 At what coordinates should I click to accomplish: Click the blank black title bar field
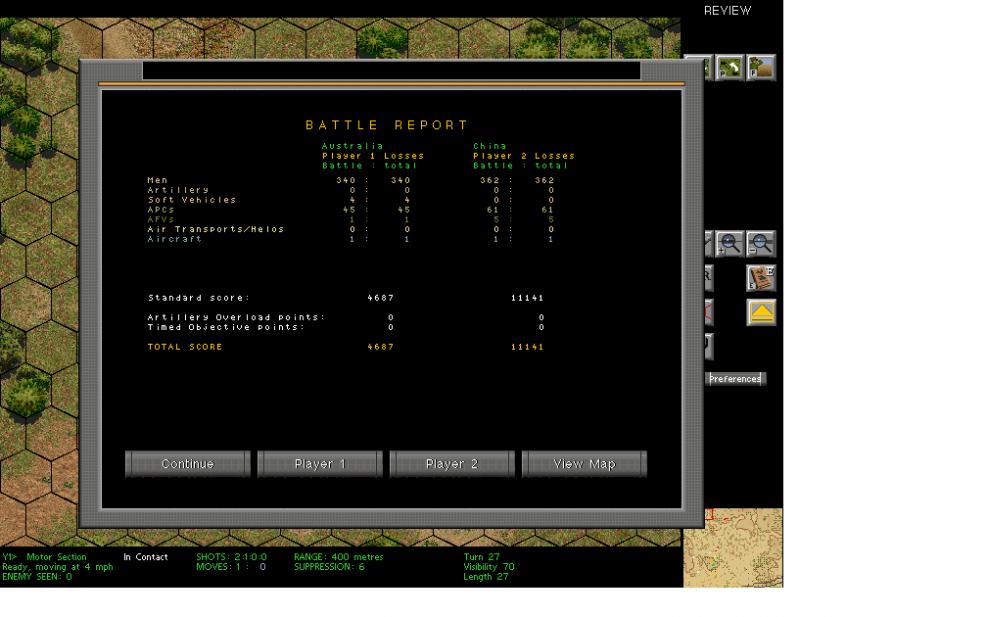(x=391, y=71)
